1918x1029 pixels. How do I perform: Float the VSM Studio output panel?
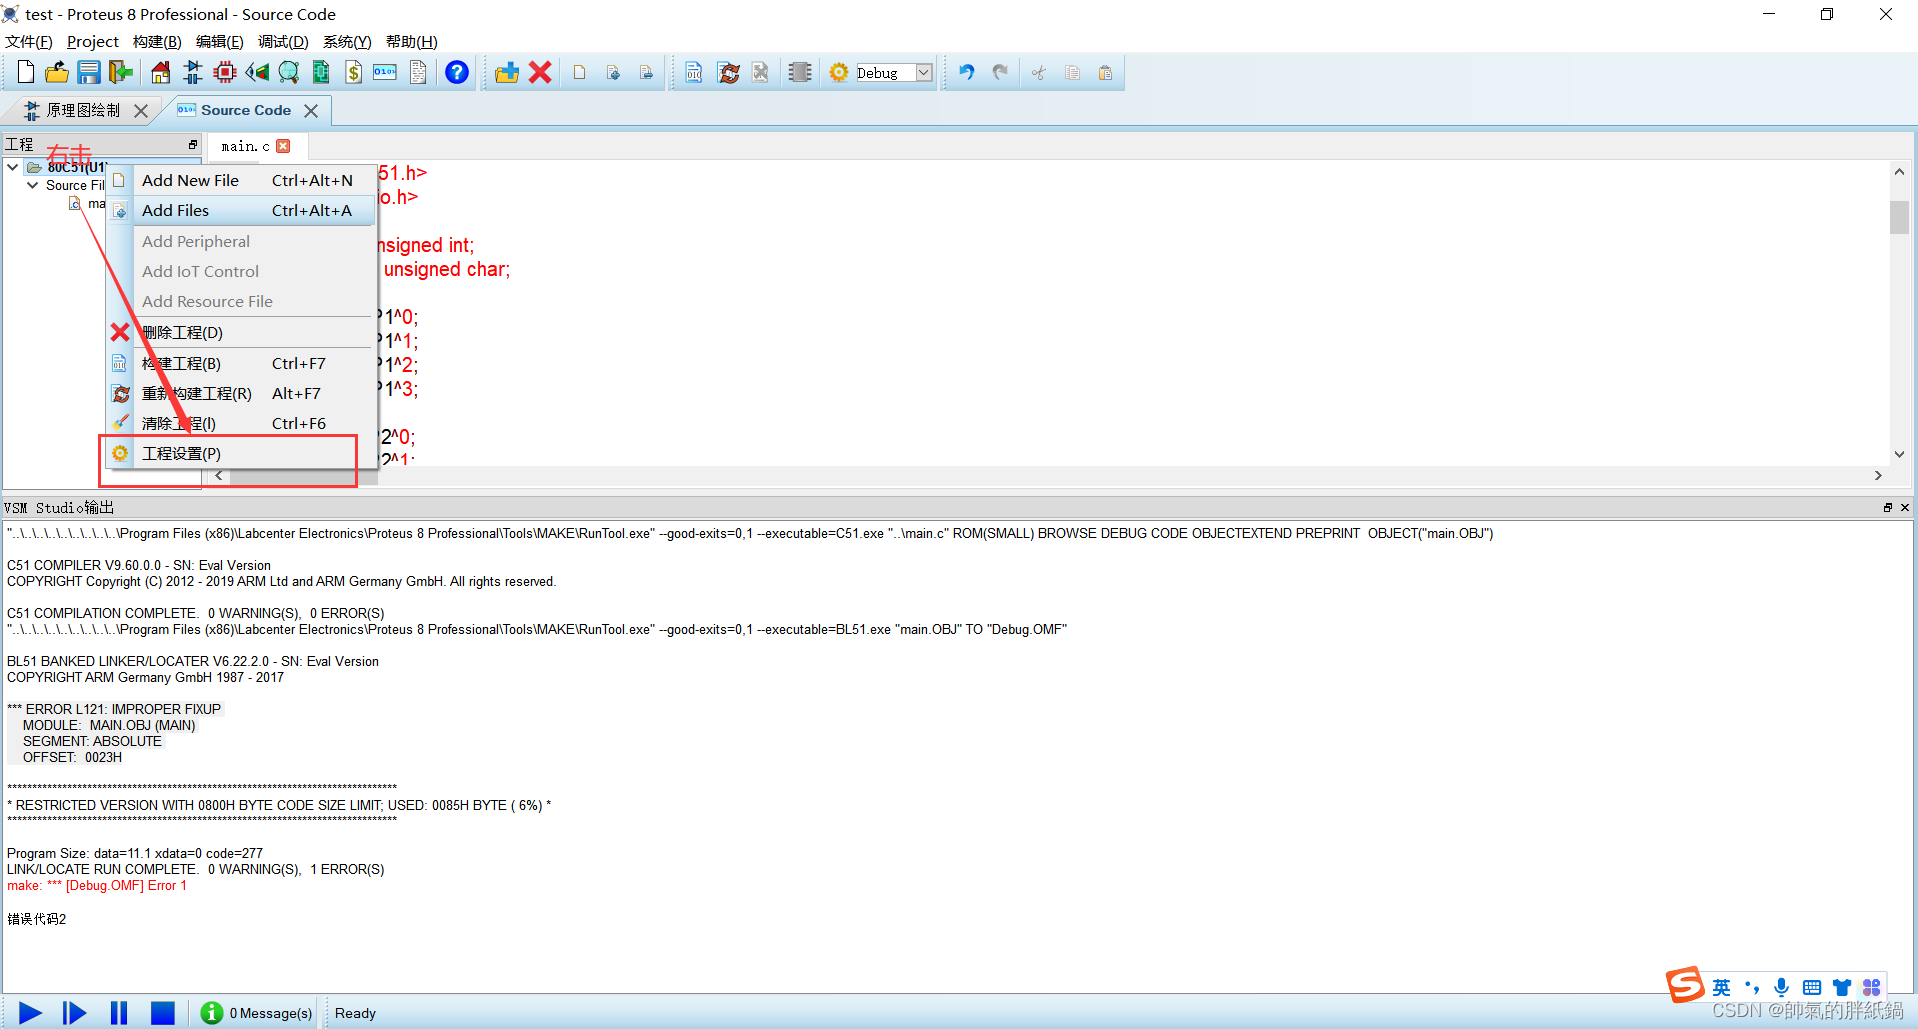pyautogui.click(x=1888, y=507)
